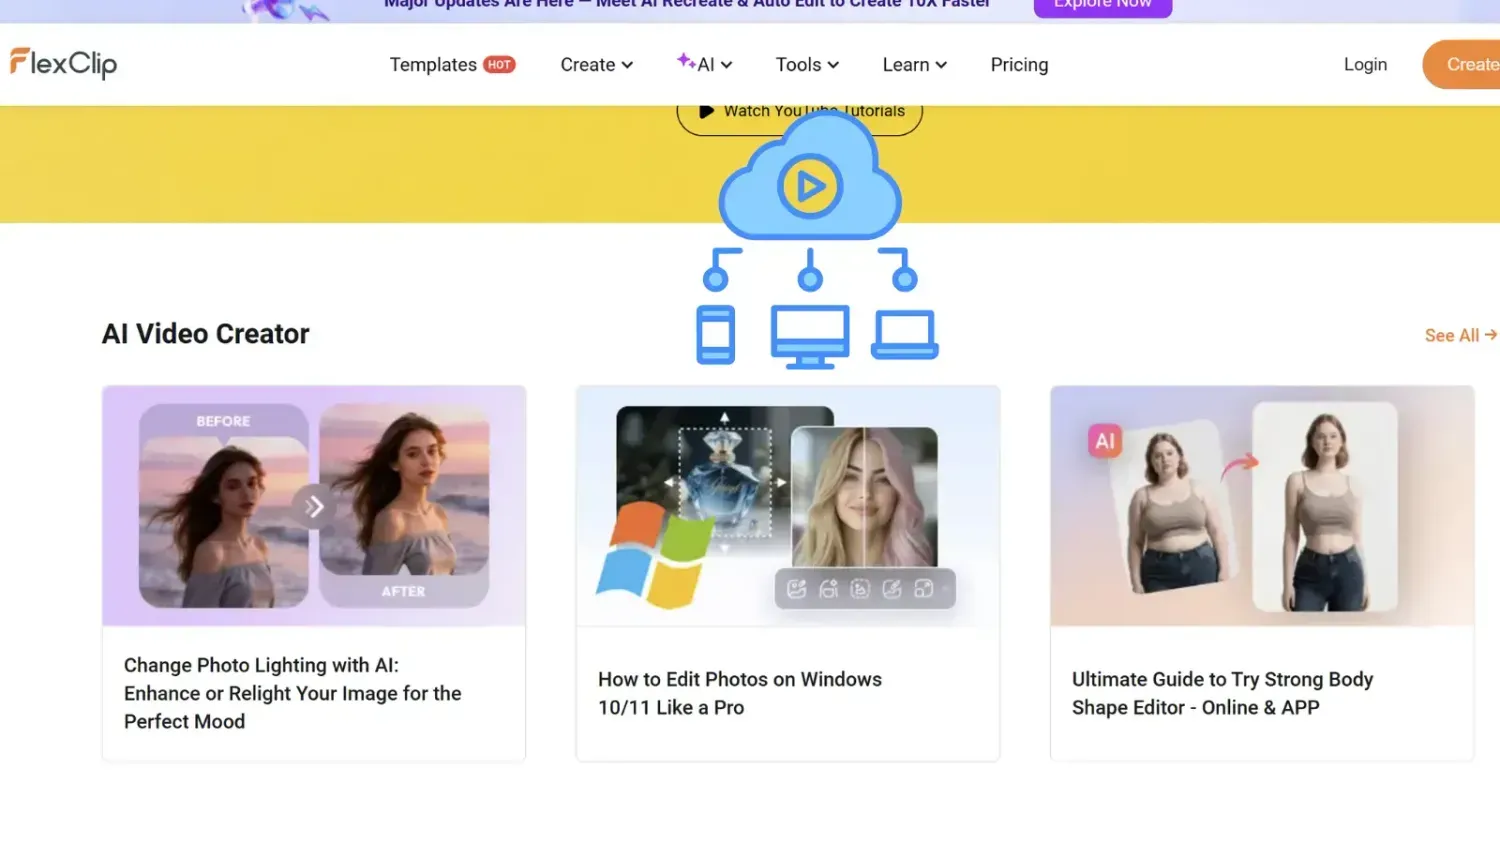Open the Pricing page from the navbar
This screenshot has width=1500, height=844.
tap(1019, 64)
